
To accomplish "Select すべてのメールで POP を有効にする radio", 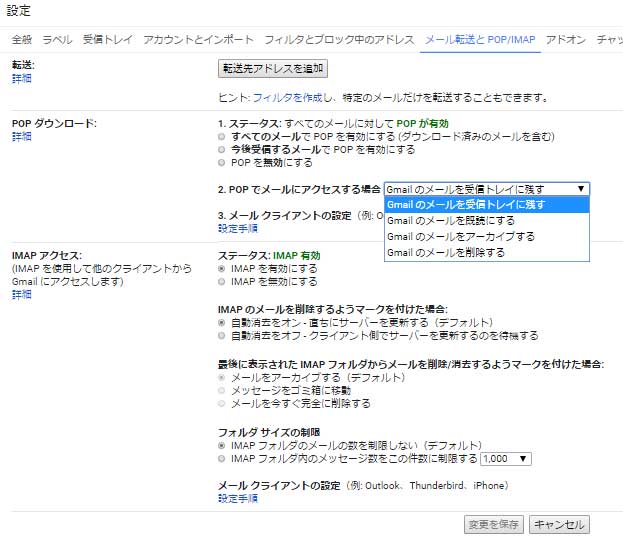I will [223, 136].
